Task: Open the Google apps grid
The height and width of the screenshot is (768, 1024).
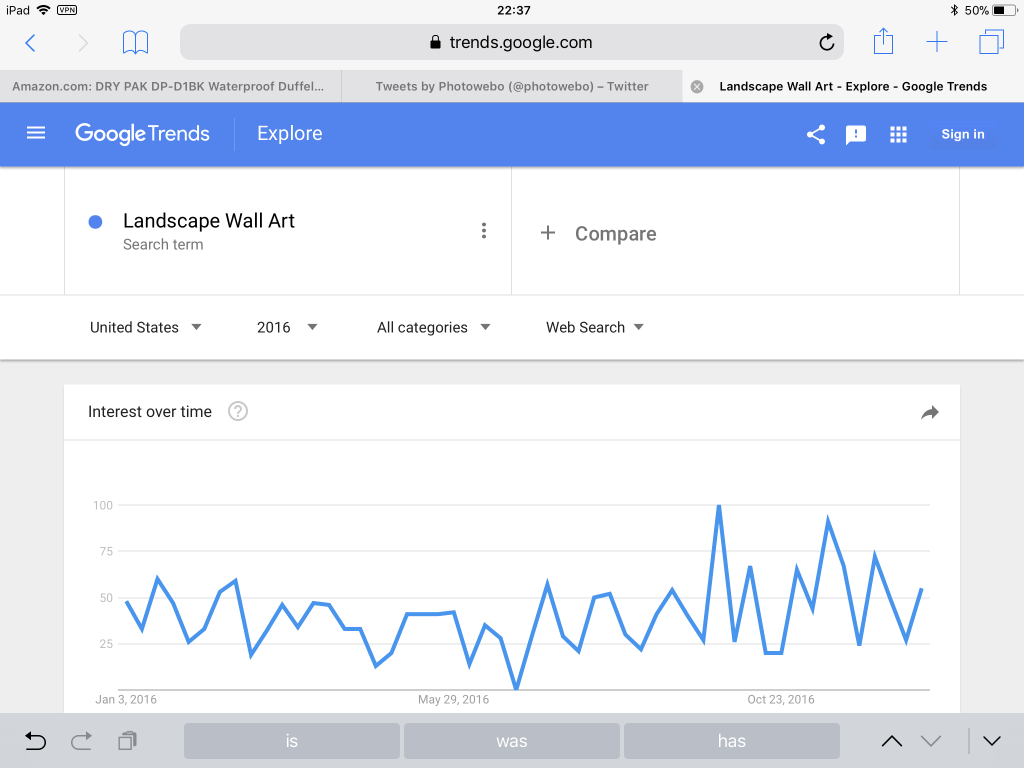Action: coord(898,134)
